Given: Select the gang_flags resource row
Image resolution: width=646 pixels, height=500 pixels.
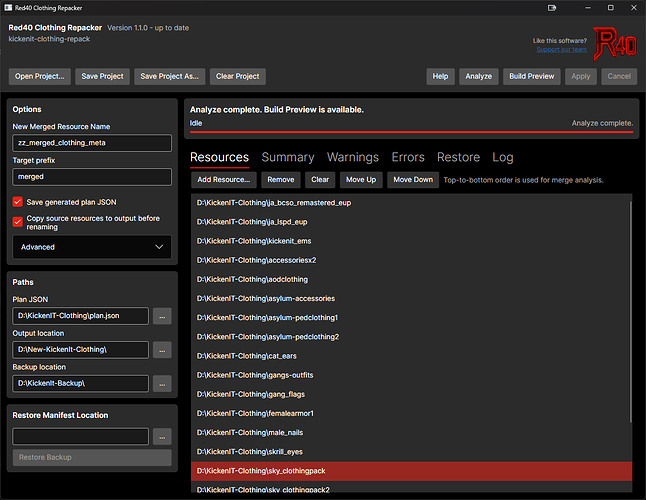Looking at the screenshot, I should tap(411, 395).
